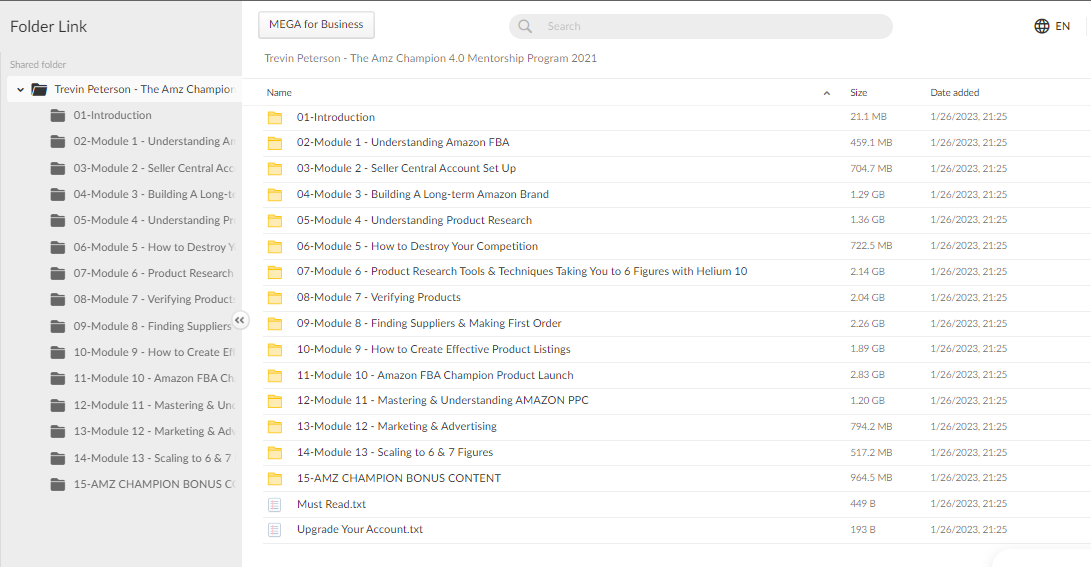Click folder icon of 04-Module 3 row in file list
This screenshot has height=567, width=1091.
point(275,195)
